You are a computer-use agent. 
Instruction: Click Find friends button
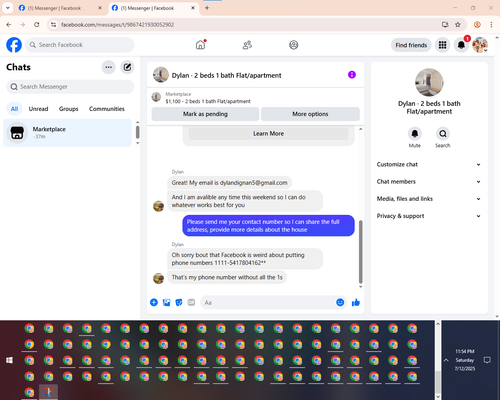411,45
